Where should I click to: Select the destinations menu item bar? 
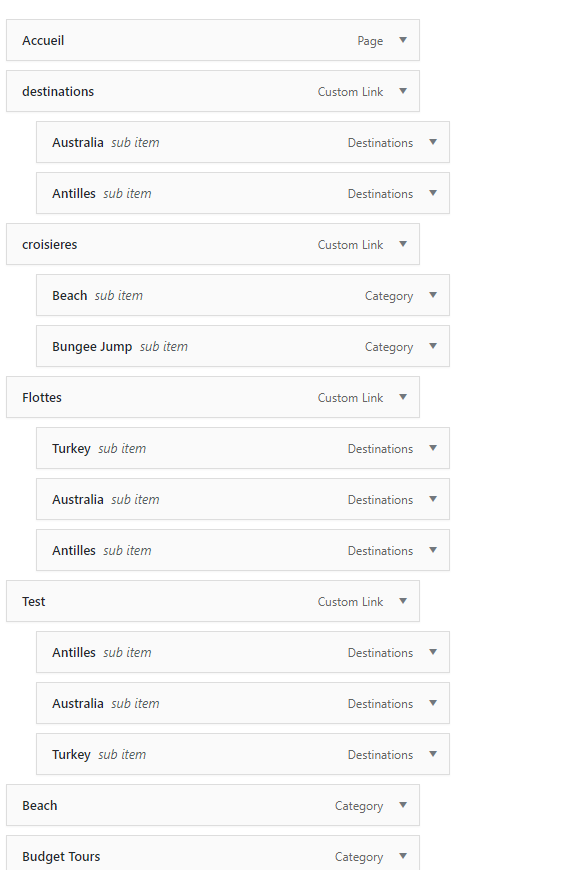[213, 92]
